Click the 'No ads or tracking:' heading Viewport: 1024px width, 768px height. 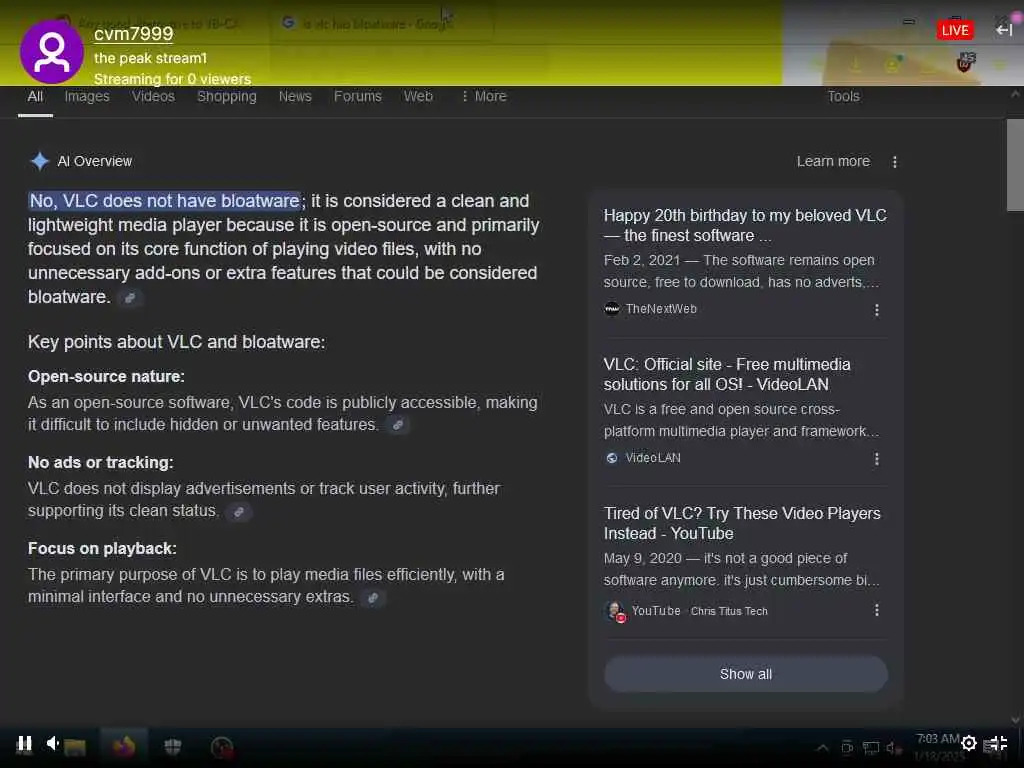(101, 463)
